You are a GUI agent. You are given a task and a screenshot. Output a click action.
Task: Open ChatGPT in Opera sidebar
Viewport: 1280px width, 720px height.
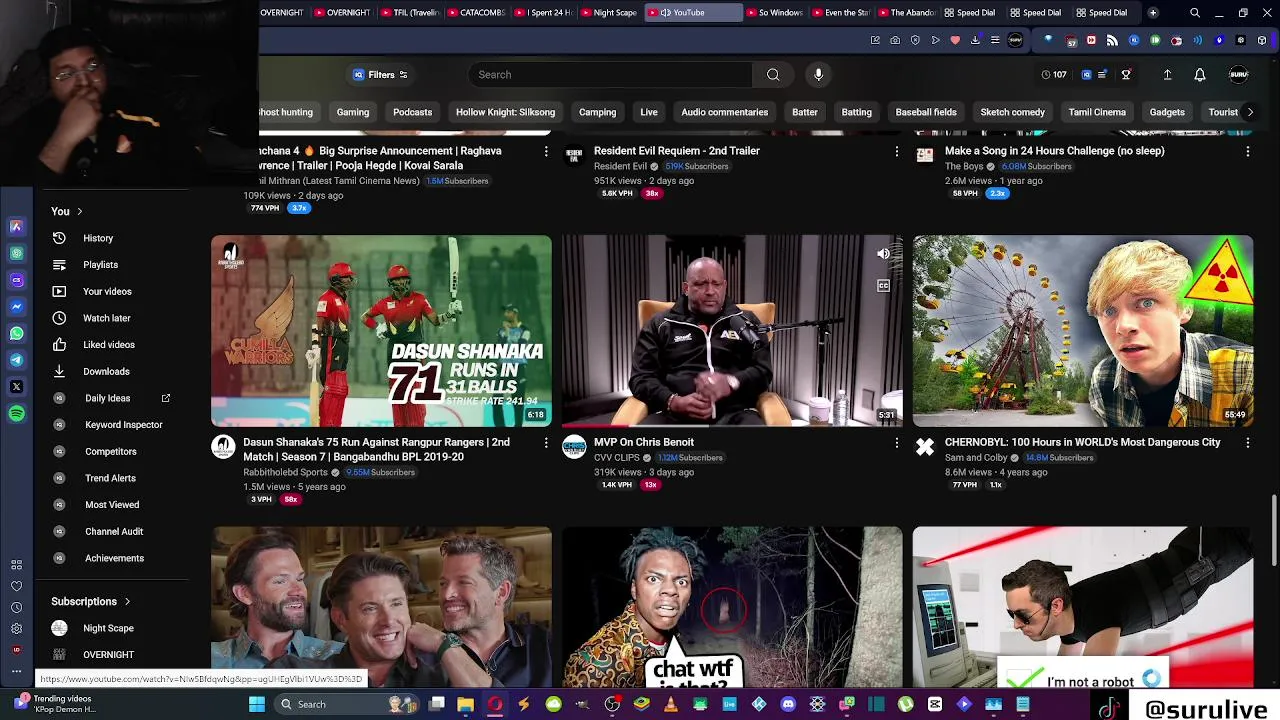click(16, 253)
